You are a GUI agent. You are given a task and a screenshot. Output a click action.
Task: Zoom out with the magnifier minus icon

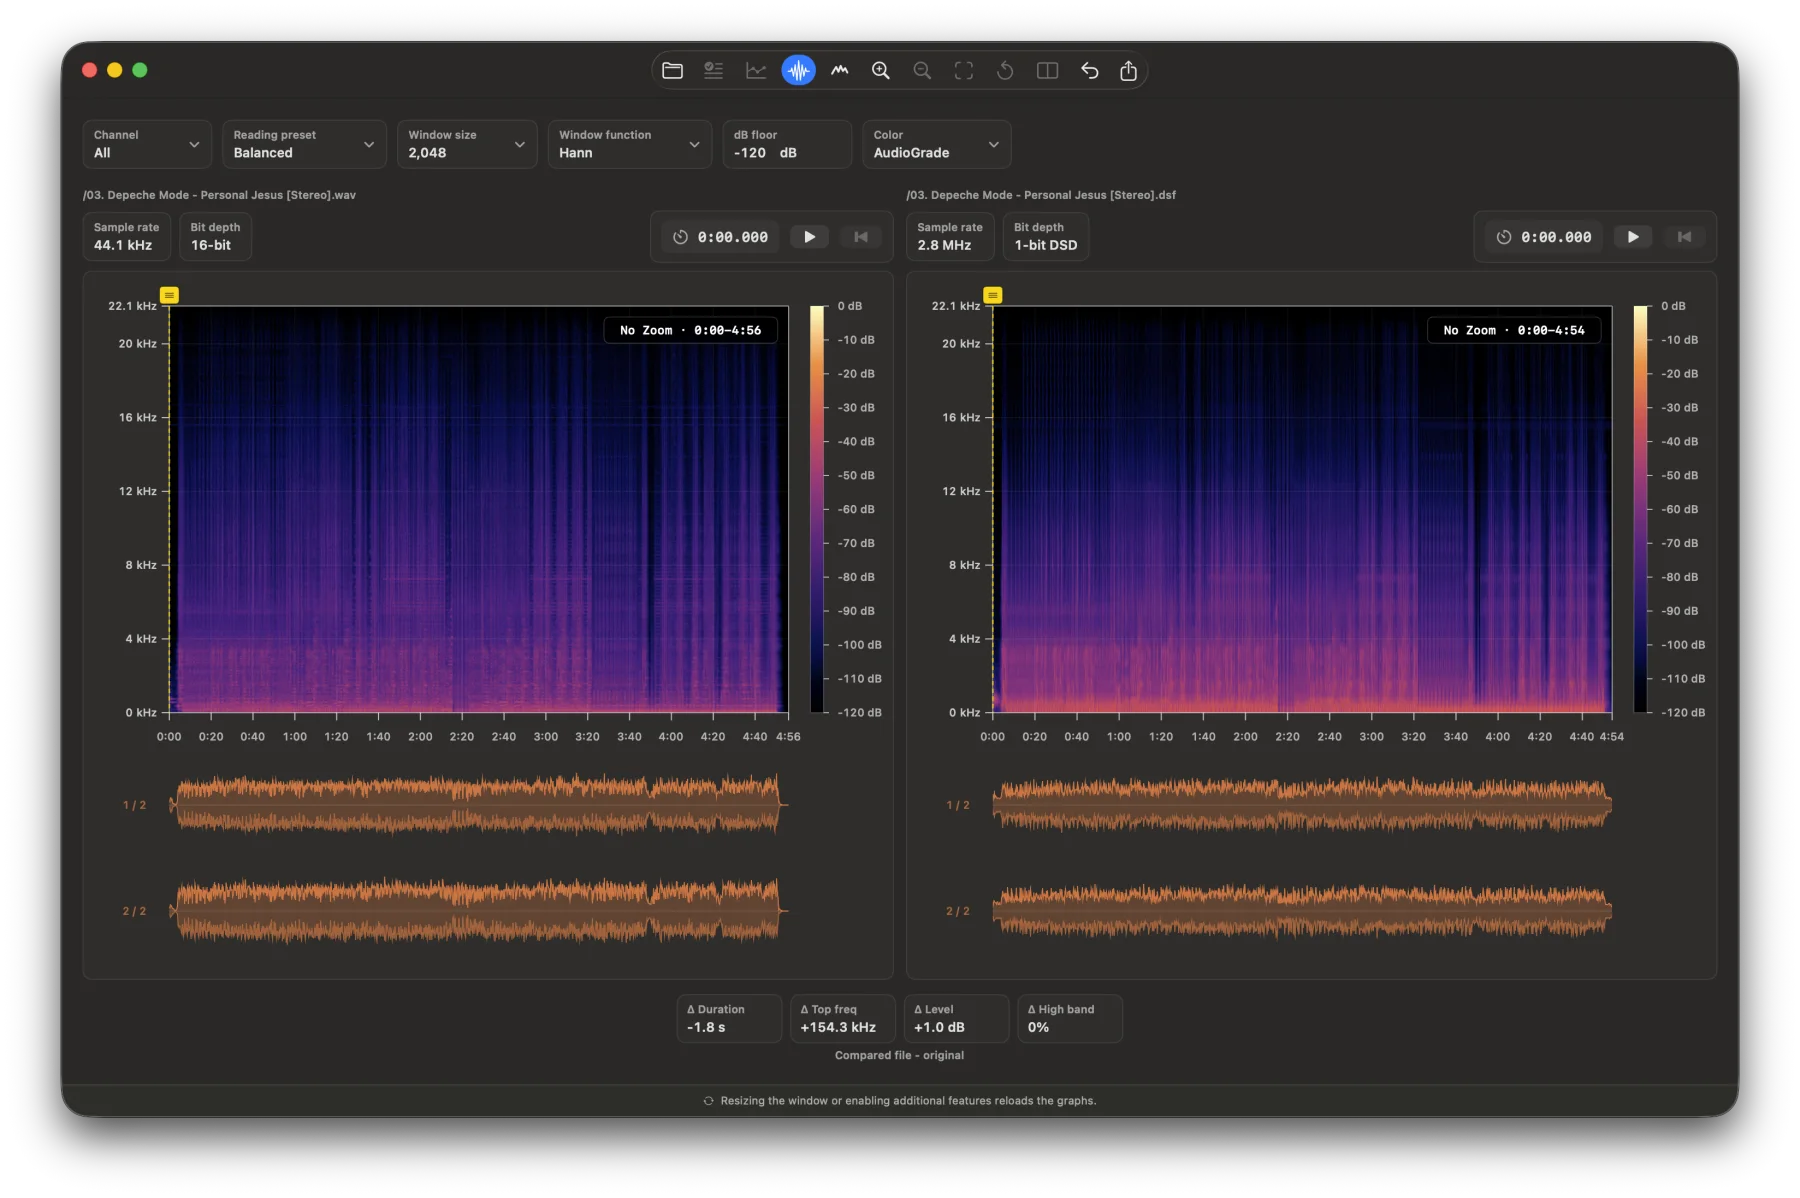(x=922, y=70)
